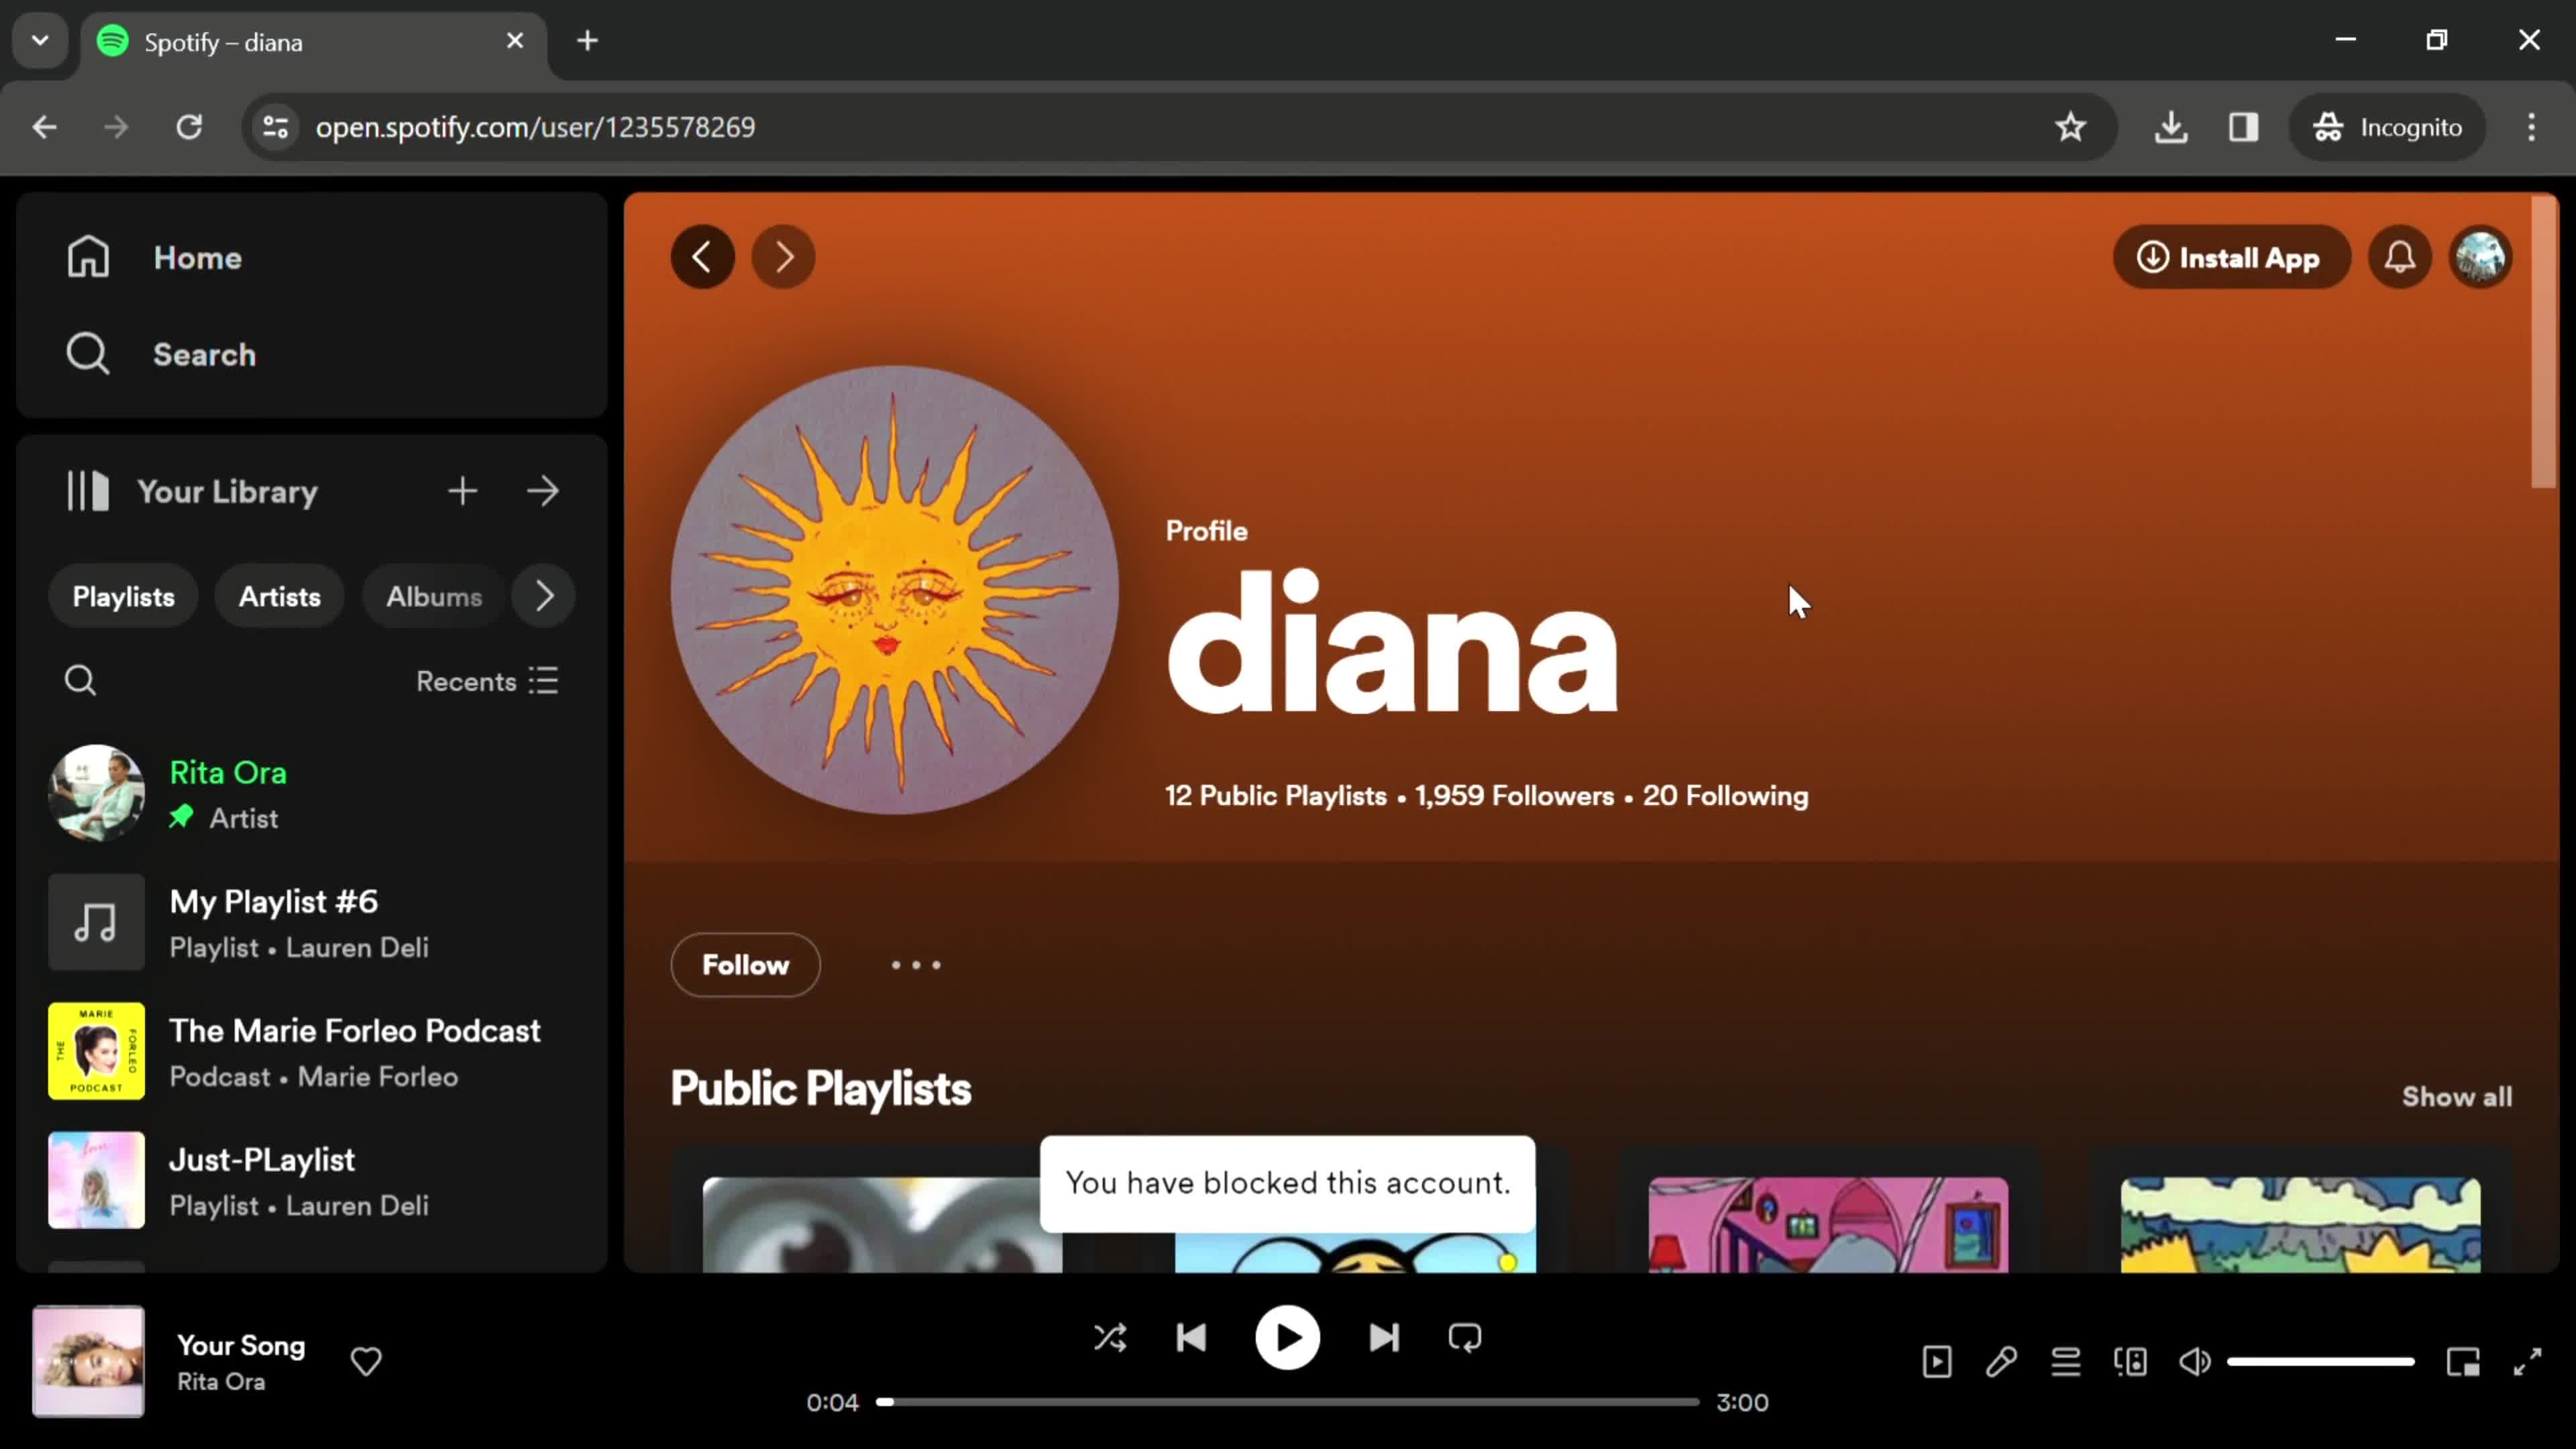The height and width of the screenshot is (1449, 2576).
Task: Click the repeat playback icon
Action: [x=1465, y=1338]
